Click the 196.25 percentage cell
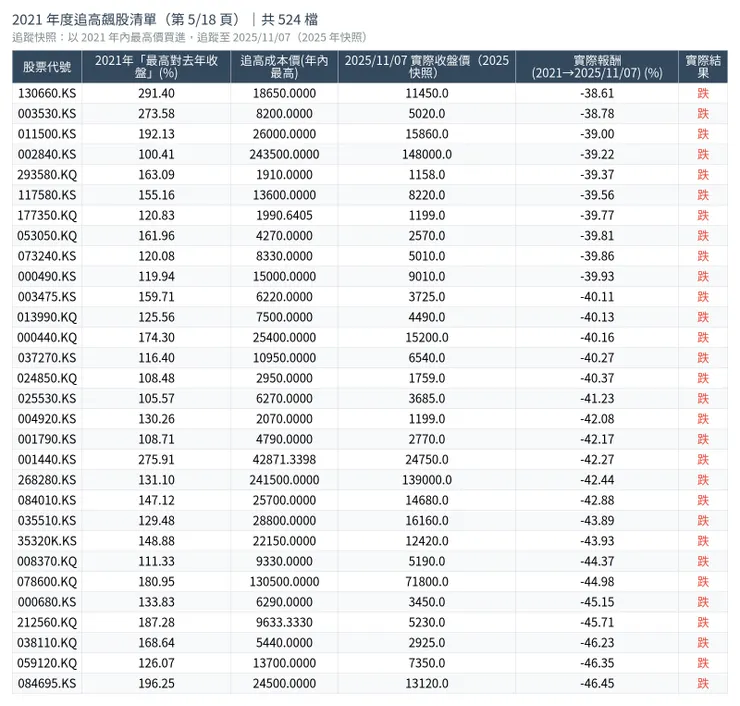740x706 pixels. 156,683
